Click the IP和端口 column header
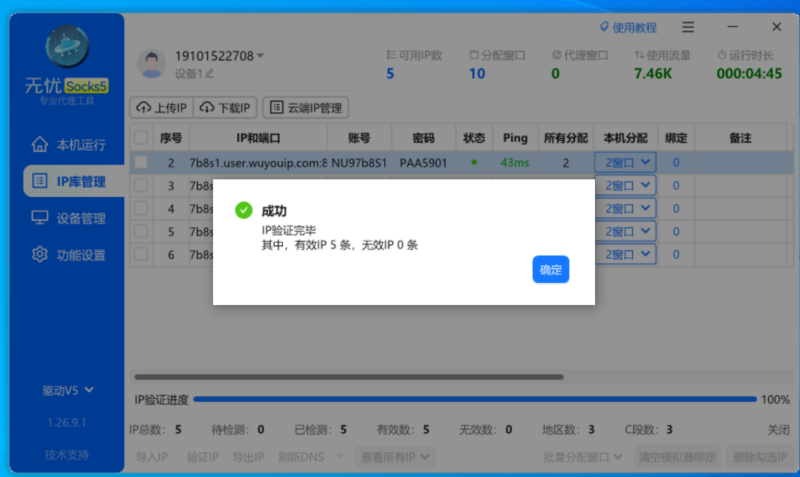800x477 pixels. [x=258, y=138]
